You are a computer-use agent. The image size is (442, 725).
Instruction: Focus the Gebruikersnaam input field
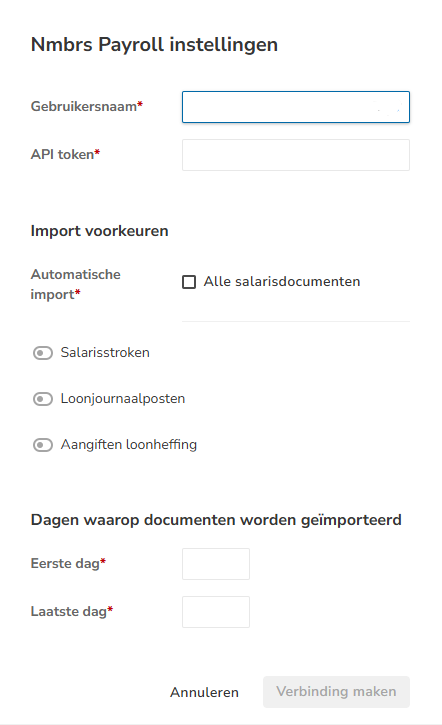point(296,107)
